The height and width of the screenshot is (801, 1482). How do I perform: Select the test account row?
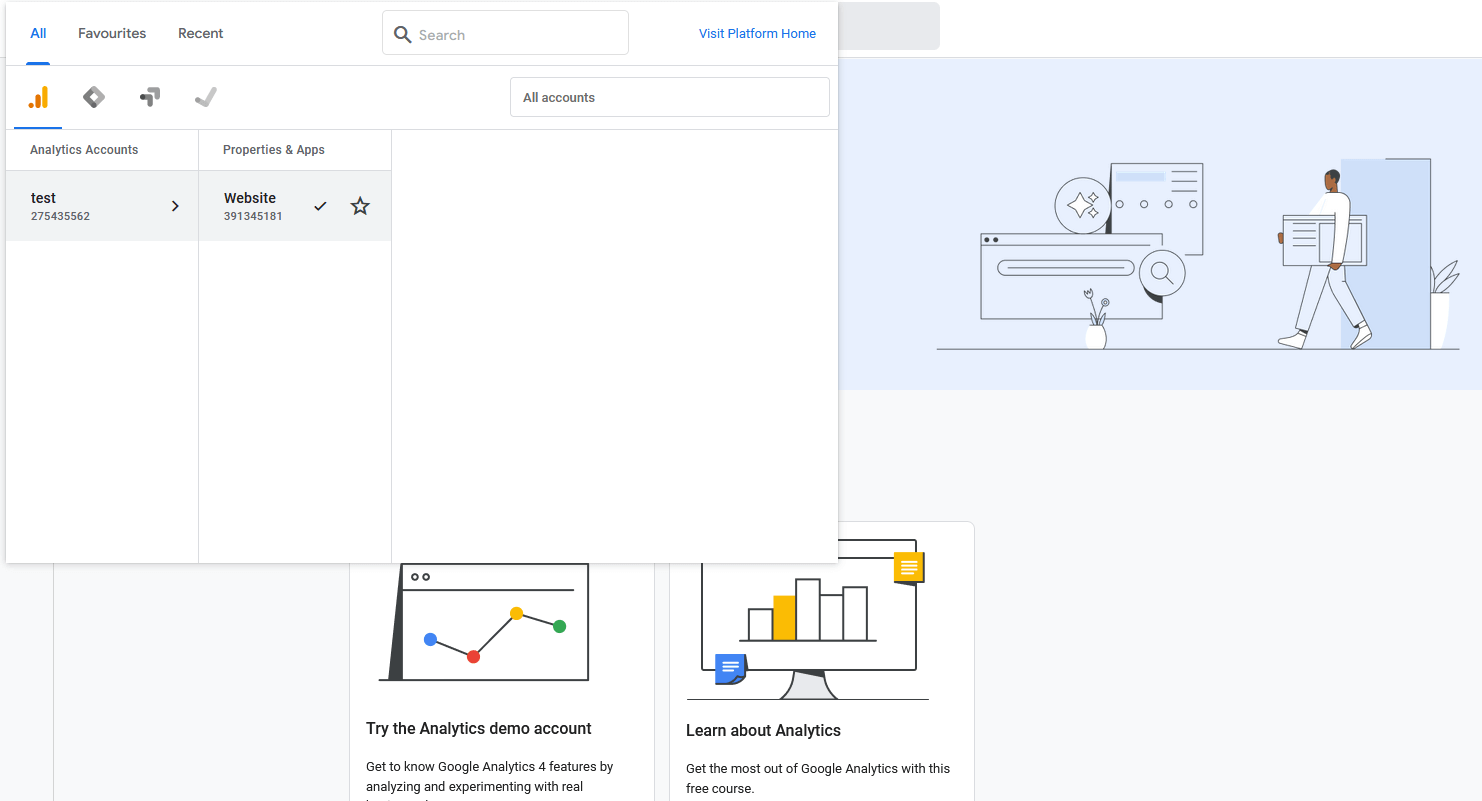[102, 206]
